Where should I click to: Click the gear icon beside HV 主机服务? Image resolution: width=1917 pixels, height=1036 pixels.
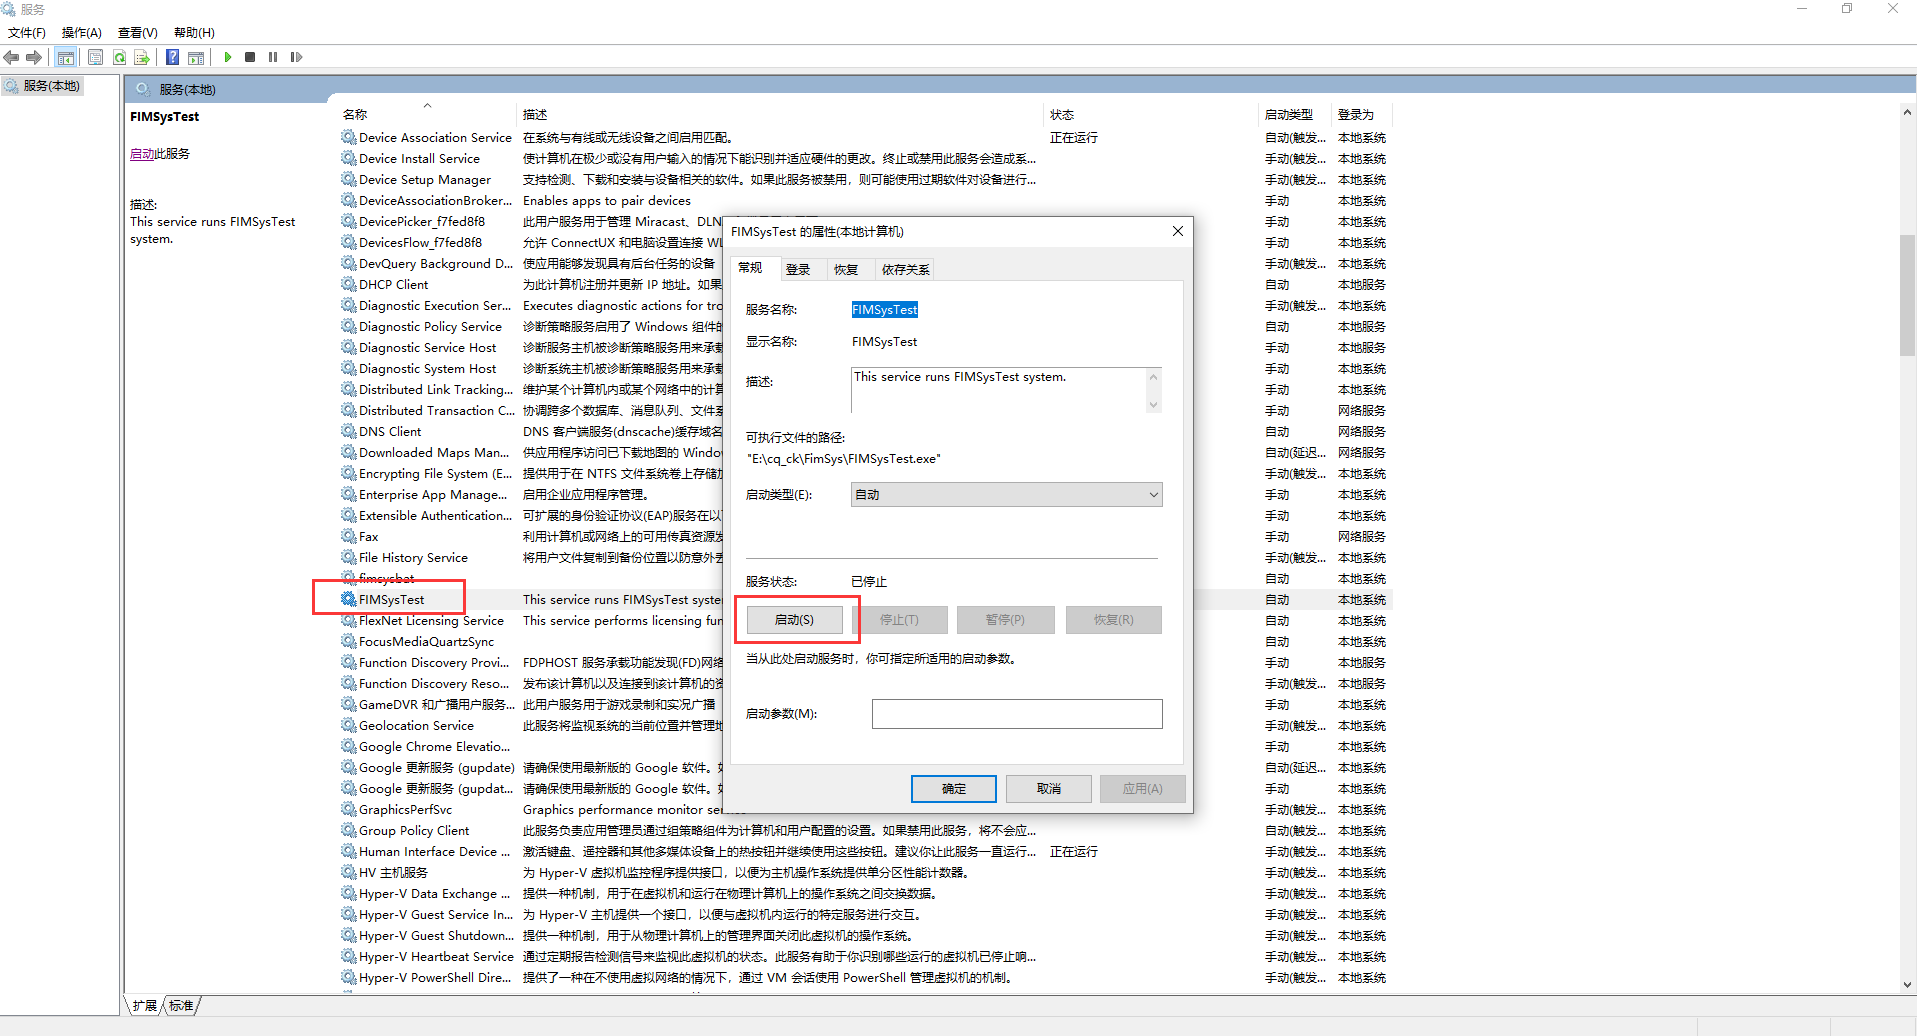click(x=348, y=872)
